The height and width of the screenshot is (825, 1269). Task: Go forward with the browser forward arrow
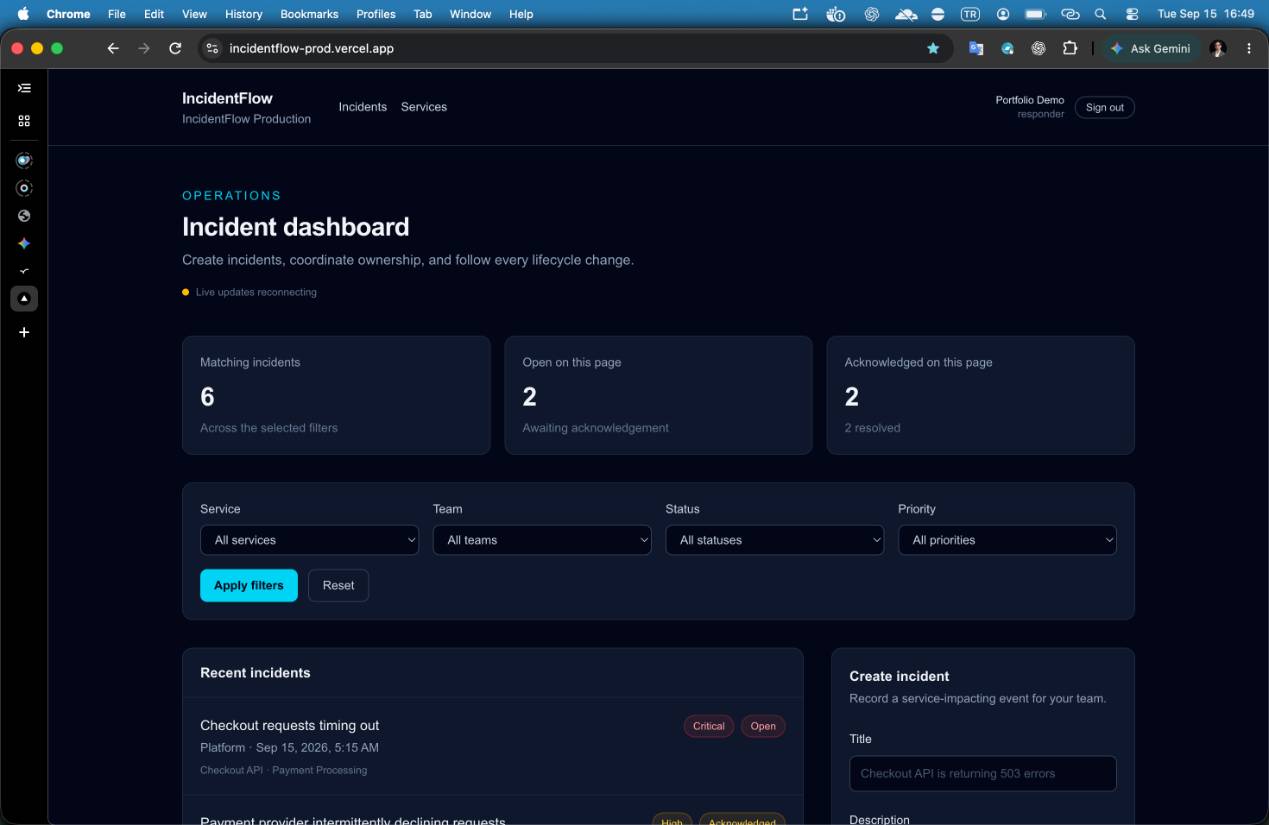pos(144,48)
